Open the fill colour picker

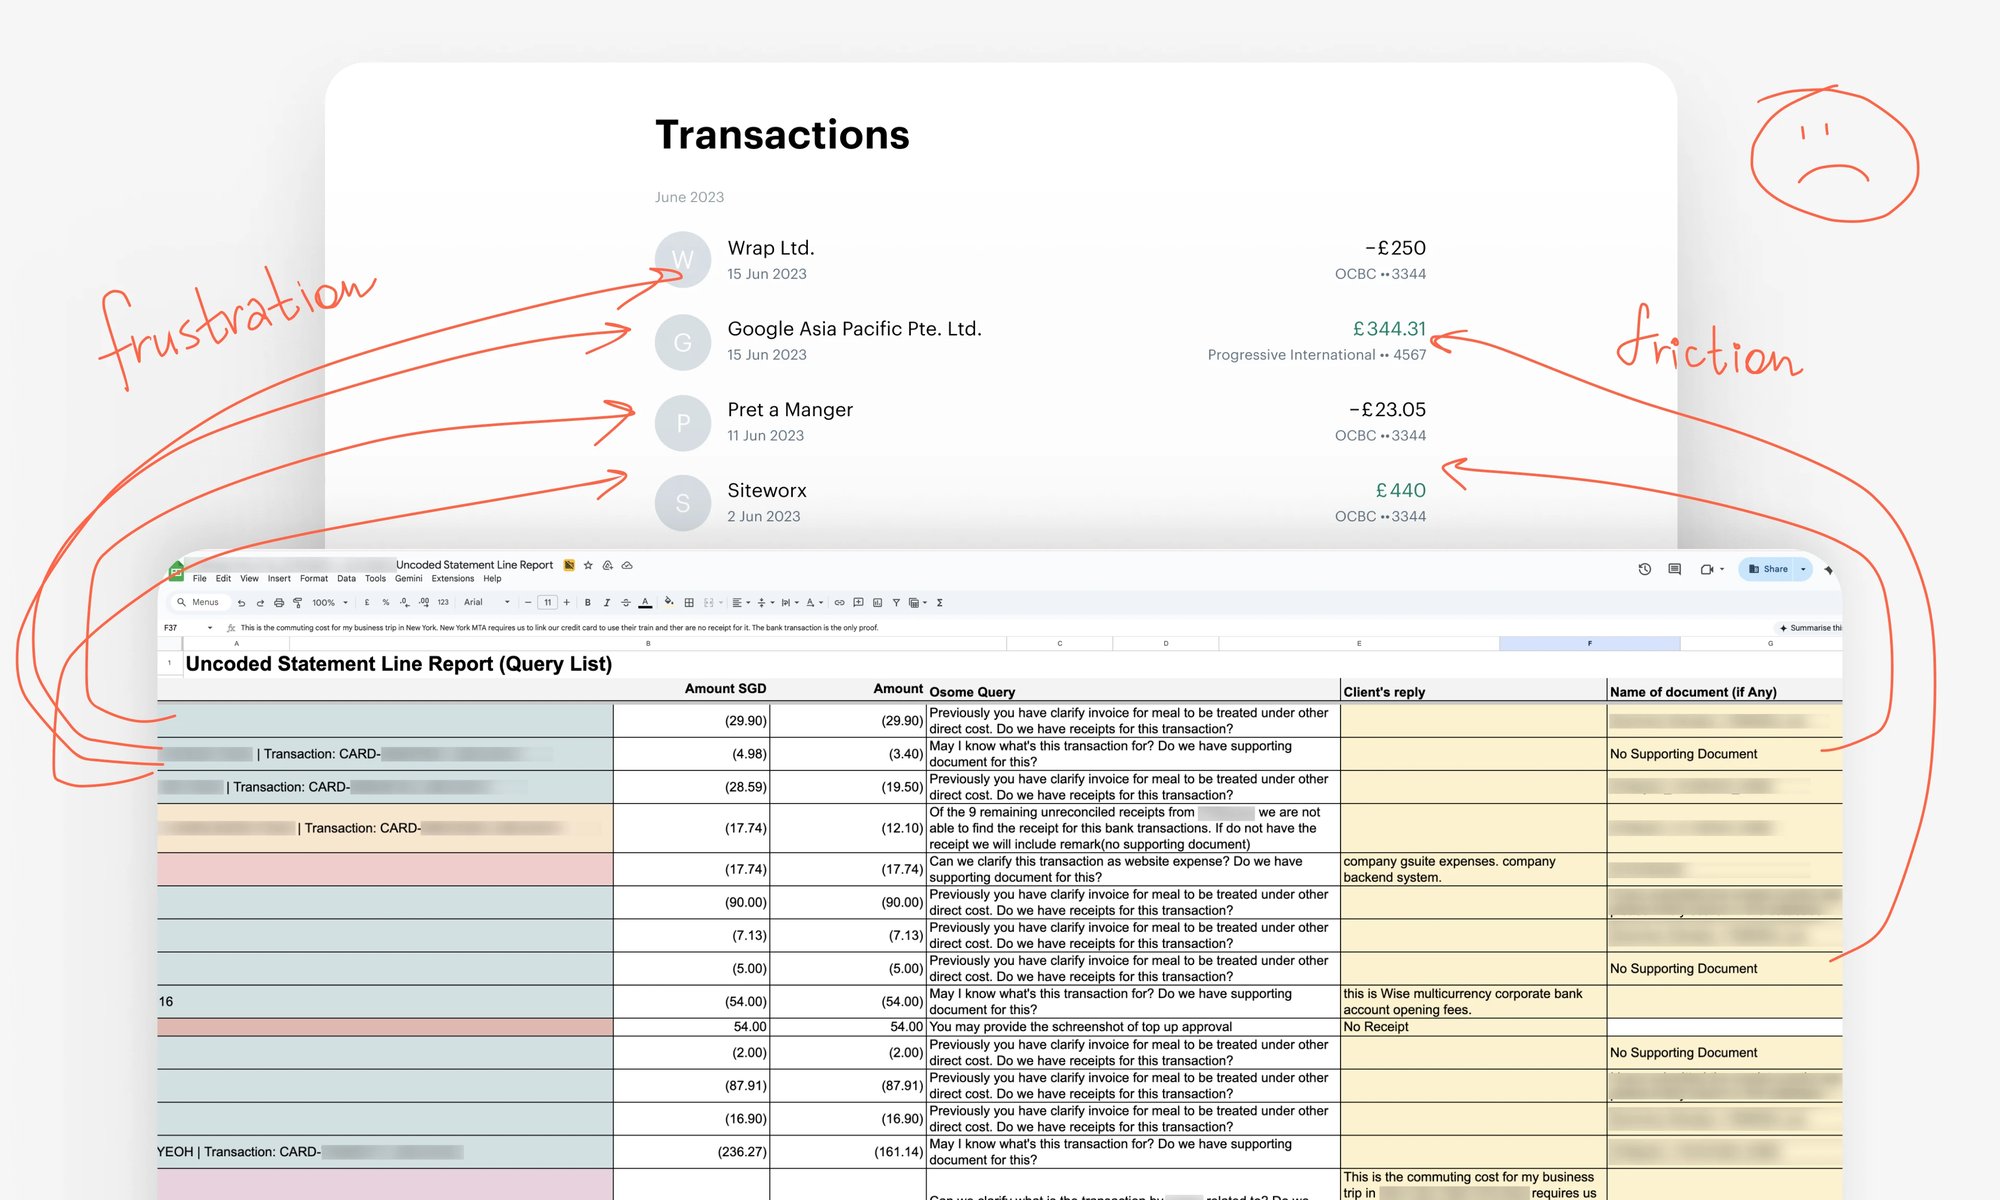[669, 602]
